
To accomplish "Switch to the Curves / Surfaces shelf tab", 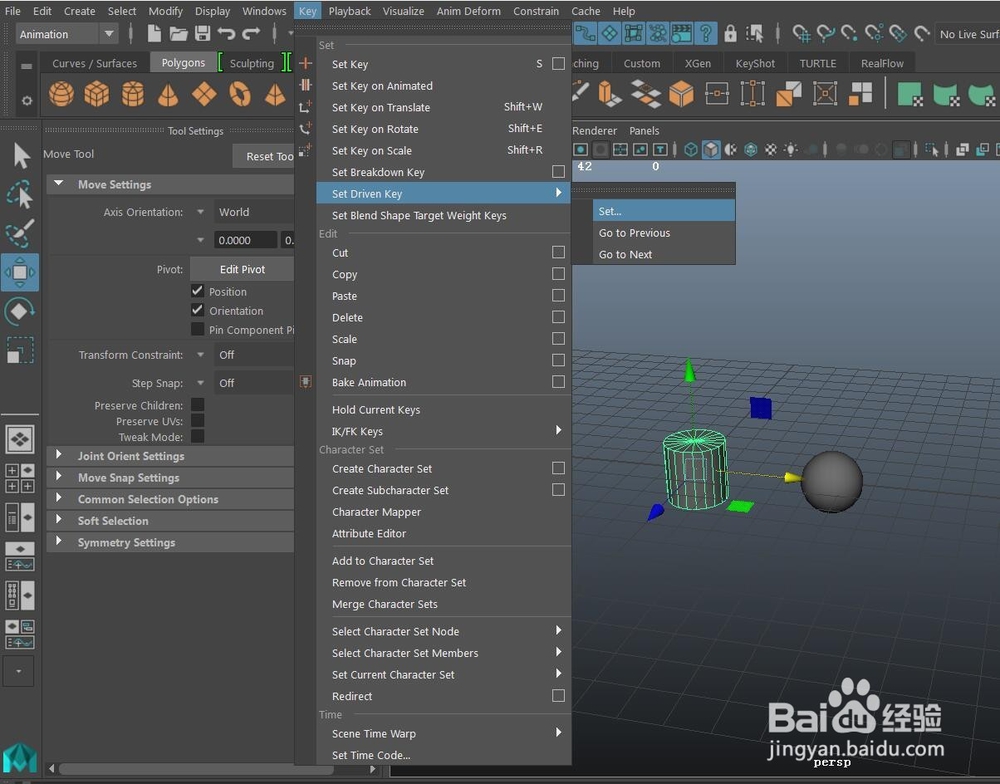I will tap(94, 63).
